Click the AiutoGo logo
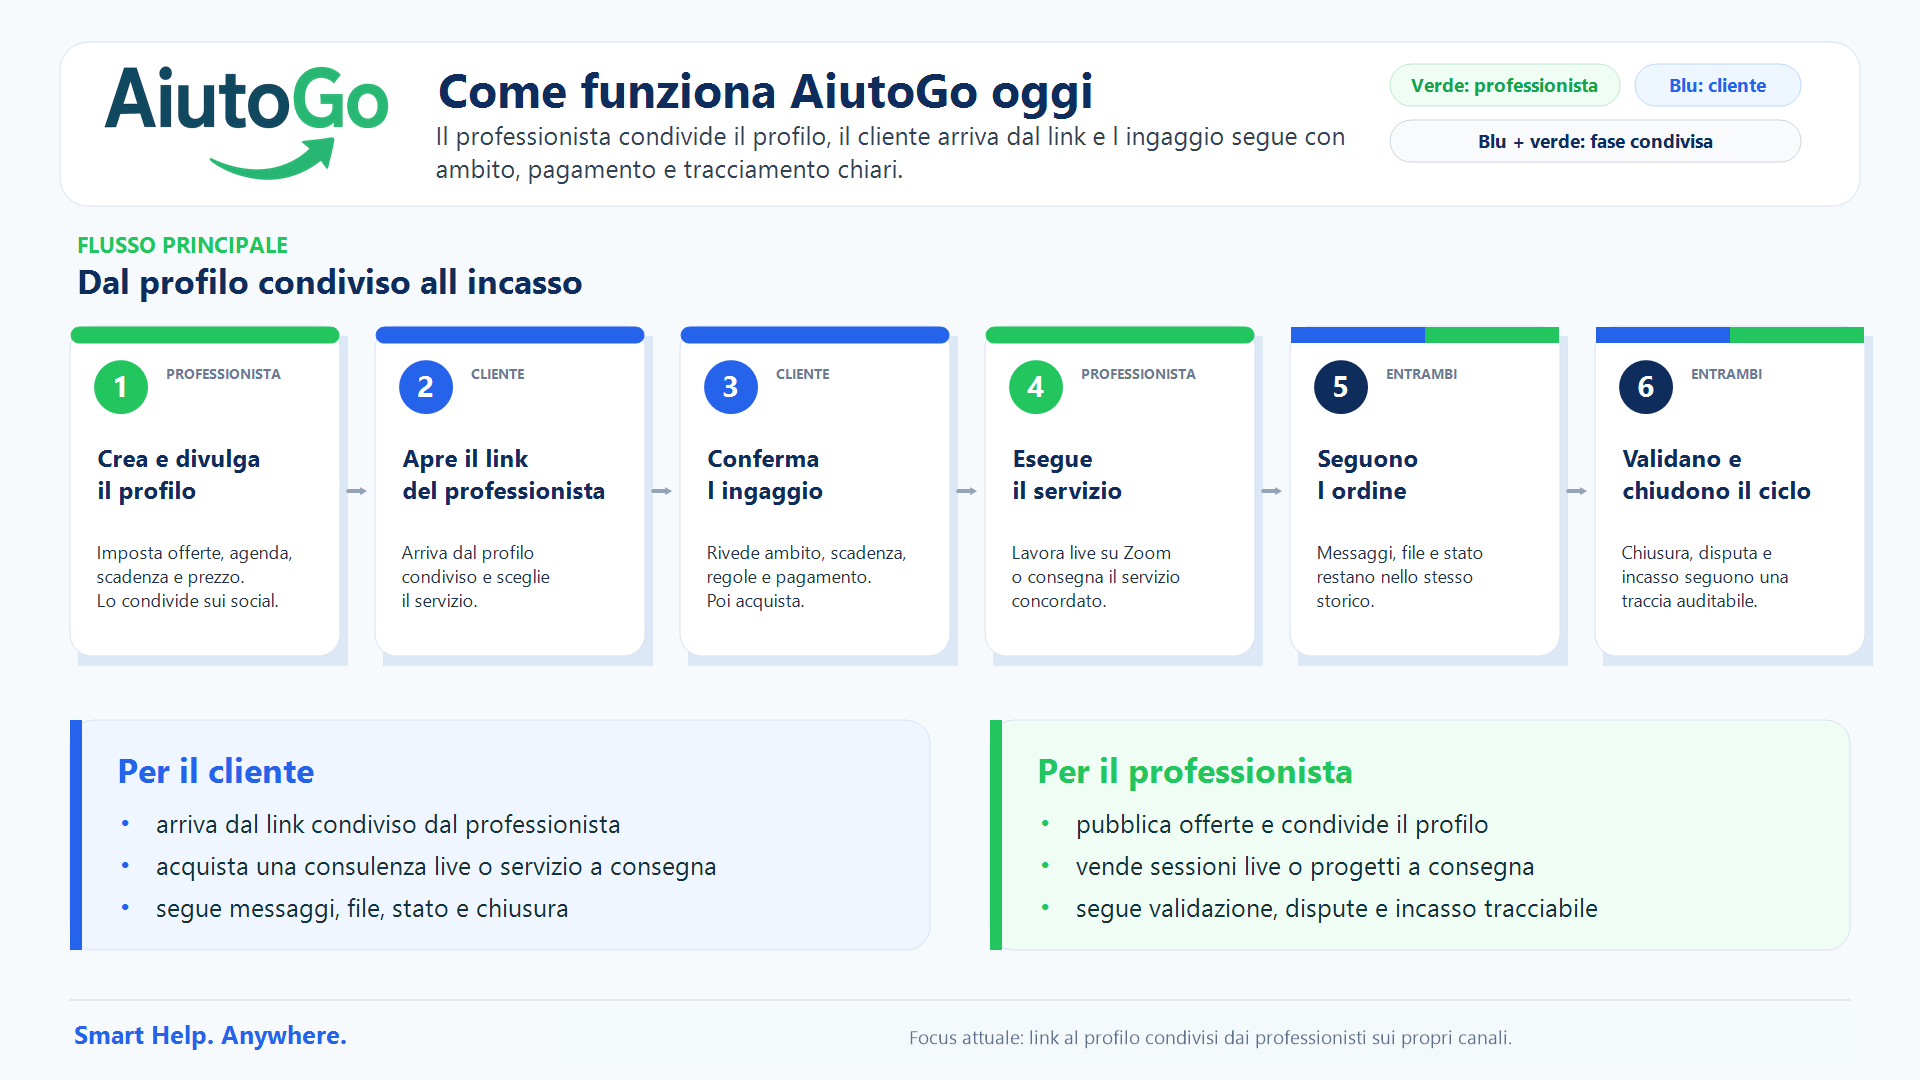 [246, 123]
